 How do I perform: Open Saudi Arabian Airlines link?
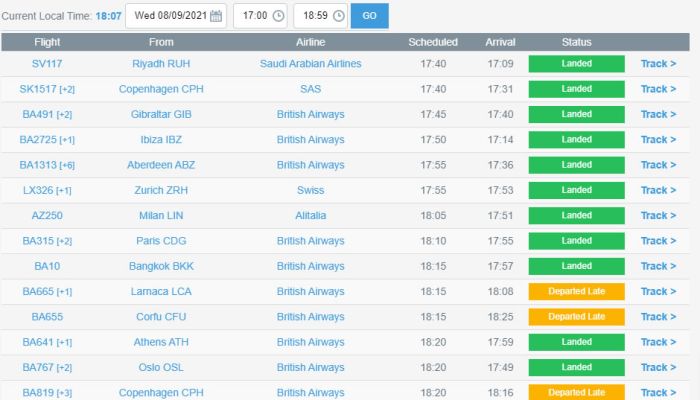(x=310, y=64)
